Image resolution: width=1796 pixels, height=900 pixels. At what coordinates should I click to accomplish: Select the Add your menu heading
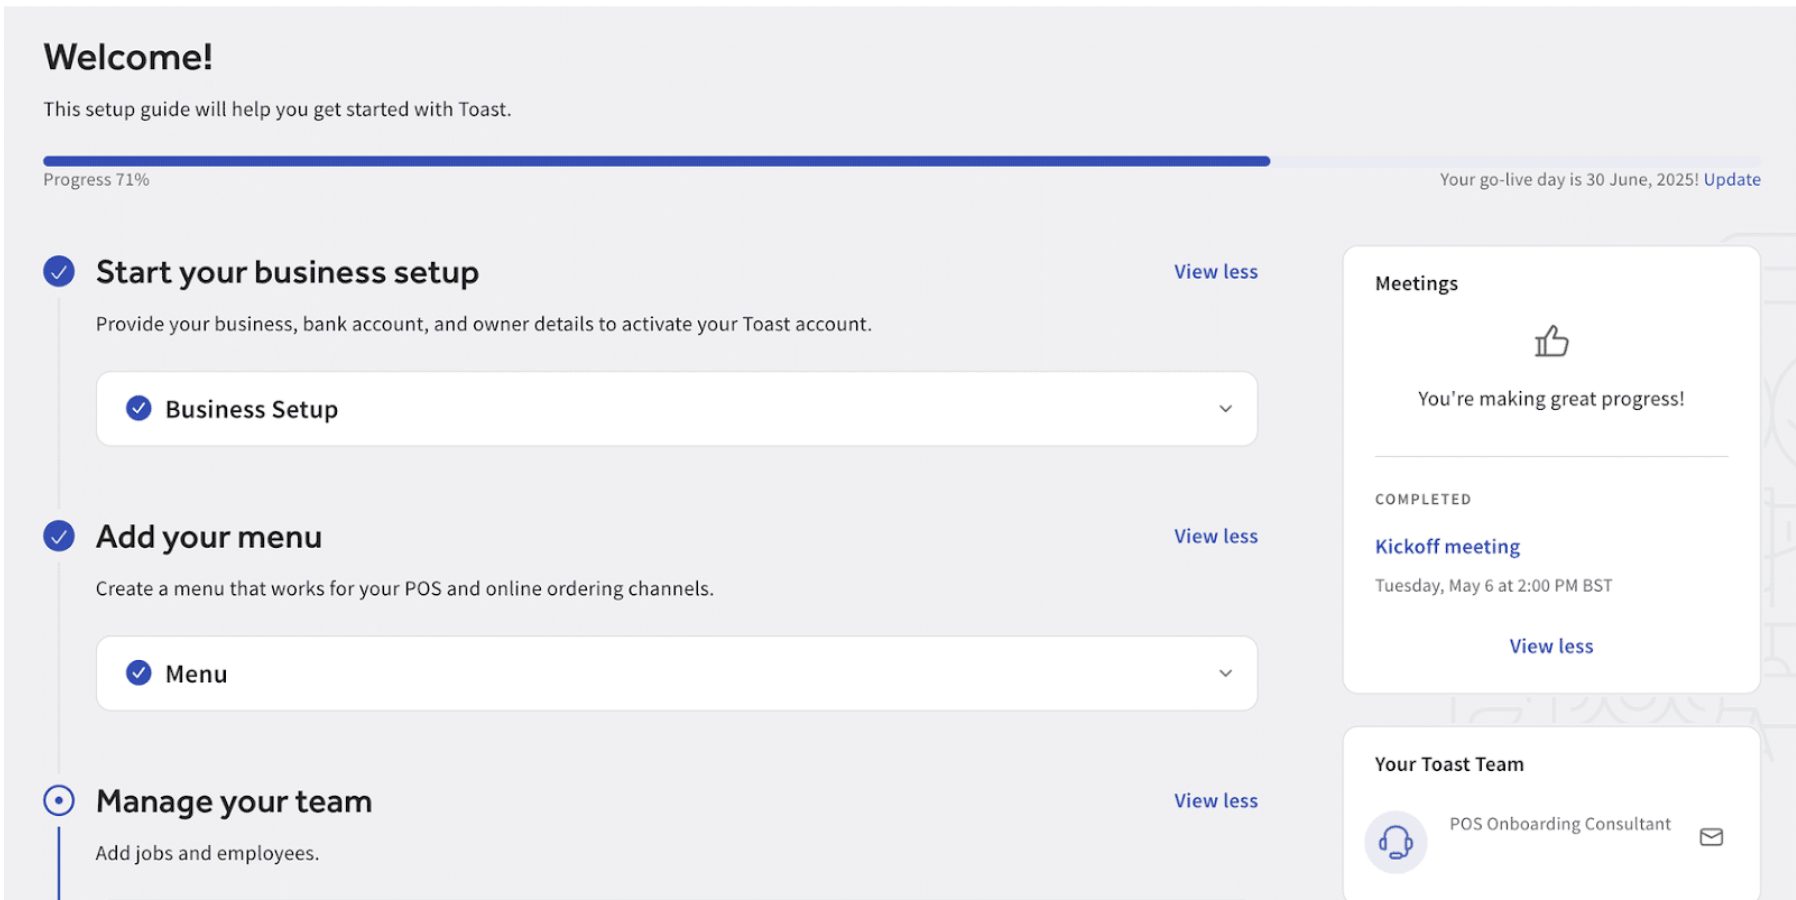coord(209,537)
